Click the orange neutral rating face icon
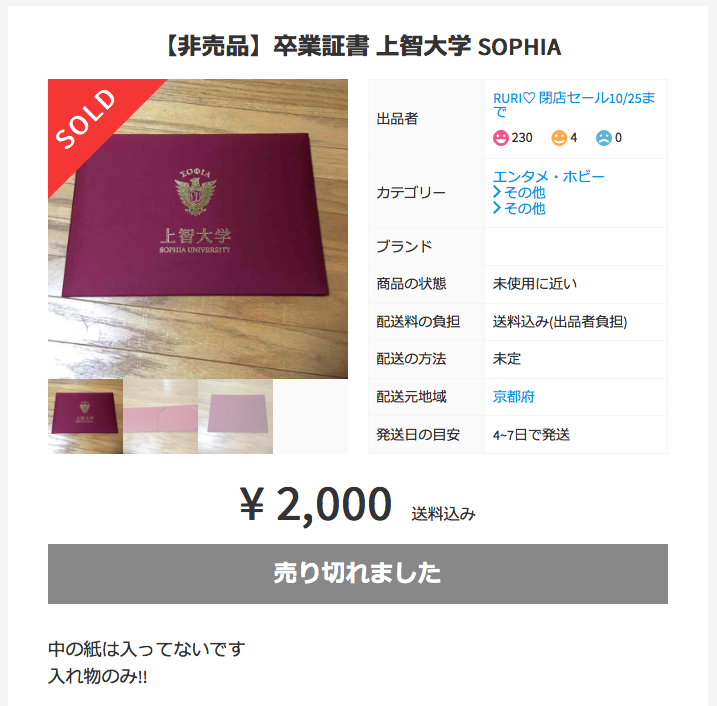Screen dimensions: 717x706 click(x=558, y=138)
